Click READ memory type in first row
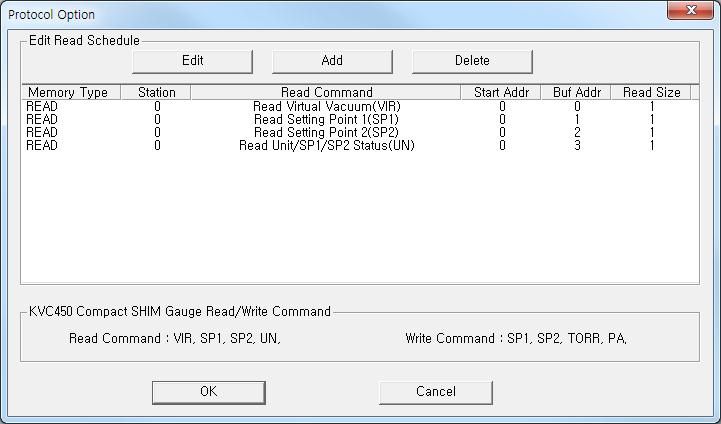The image size is (721, 424). point(42,106)
